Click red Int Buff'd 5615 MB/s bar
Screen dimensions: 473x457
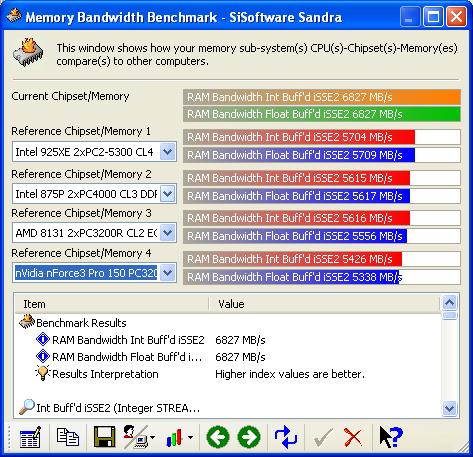click(297, 178)
